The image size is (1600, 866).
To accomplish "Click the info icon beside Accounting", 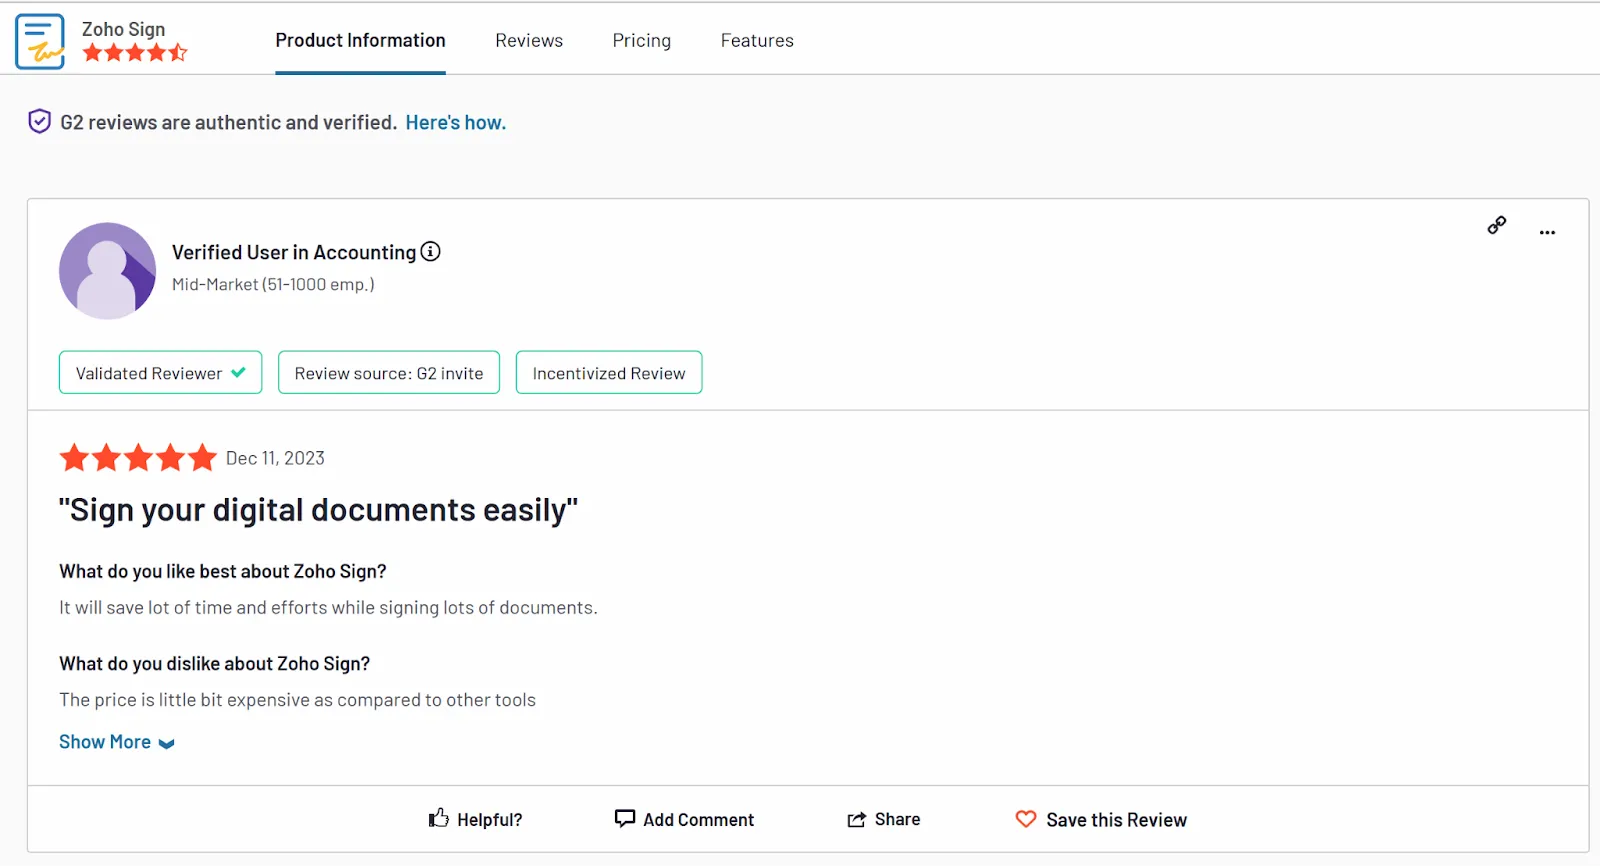I will (430, 252).
